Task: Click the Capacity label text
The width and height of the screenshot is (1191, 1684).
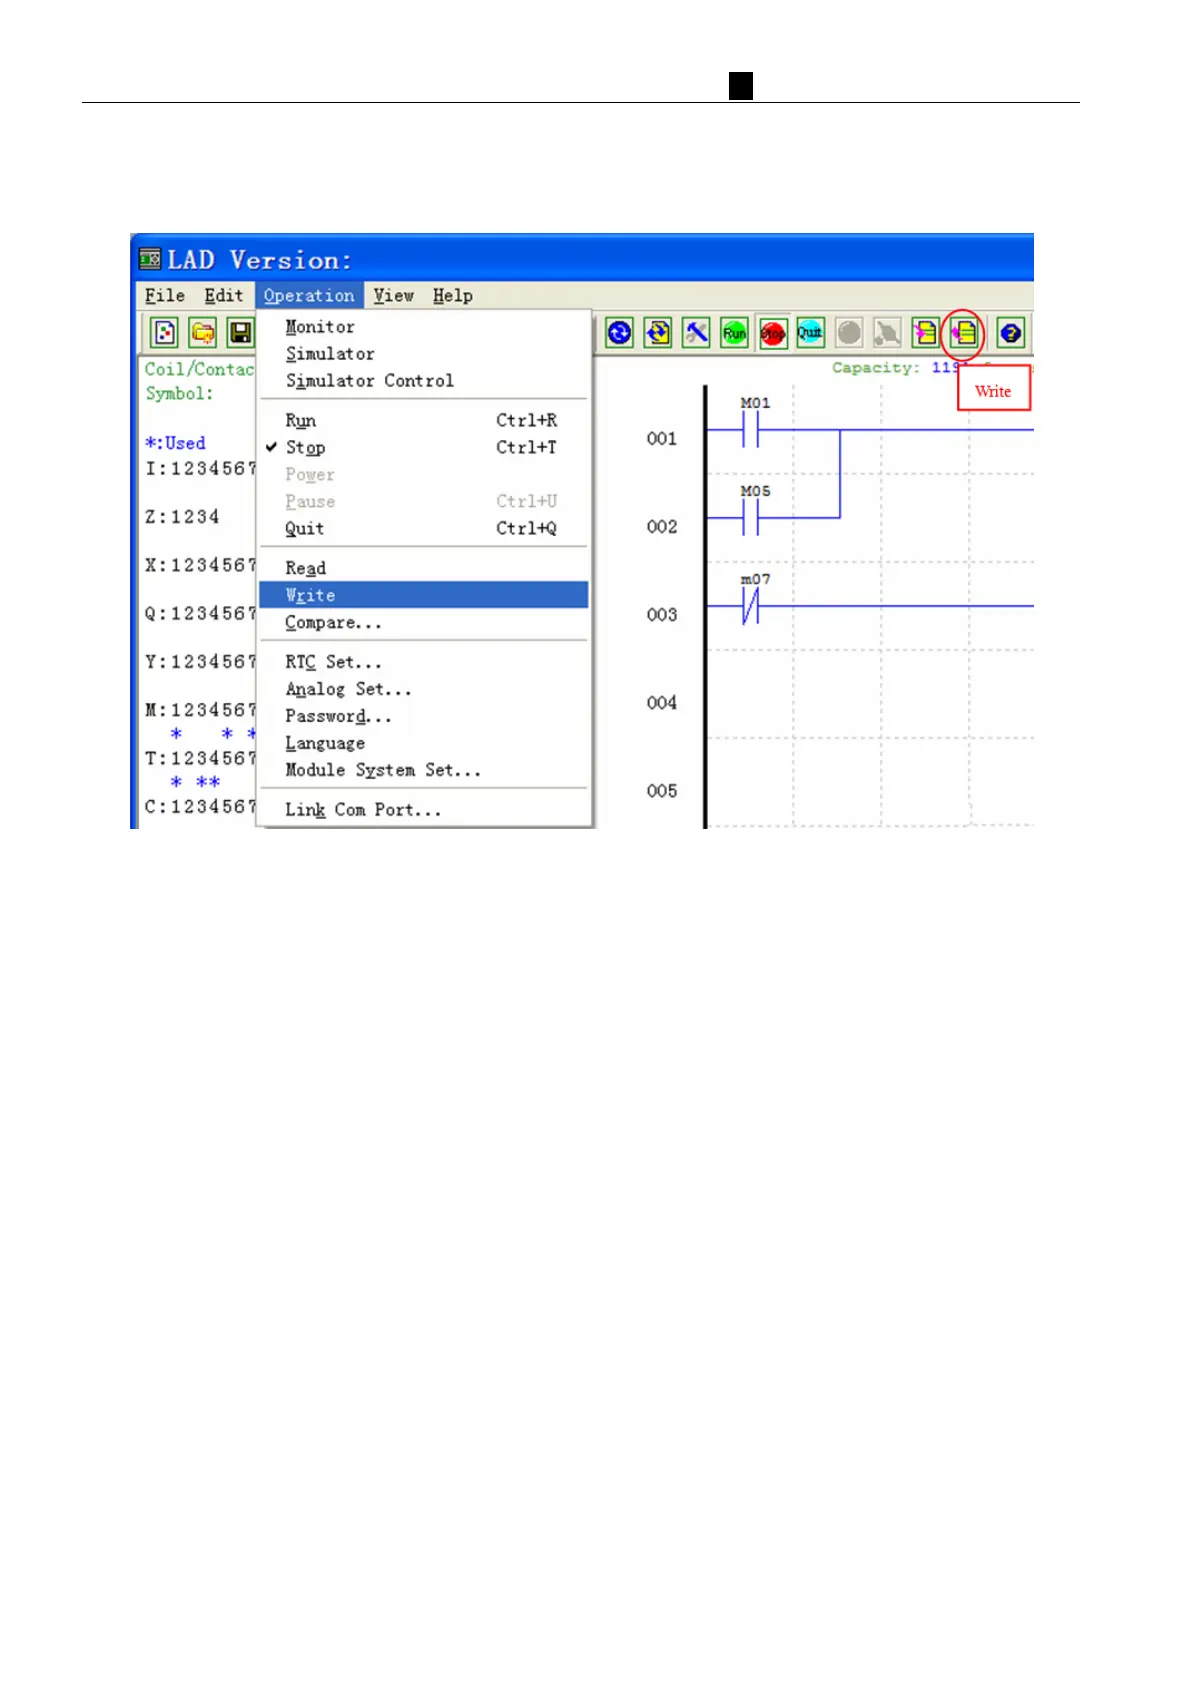Action: coord(876,368)
